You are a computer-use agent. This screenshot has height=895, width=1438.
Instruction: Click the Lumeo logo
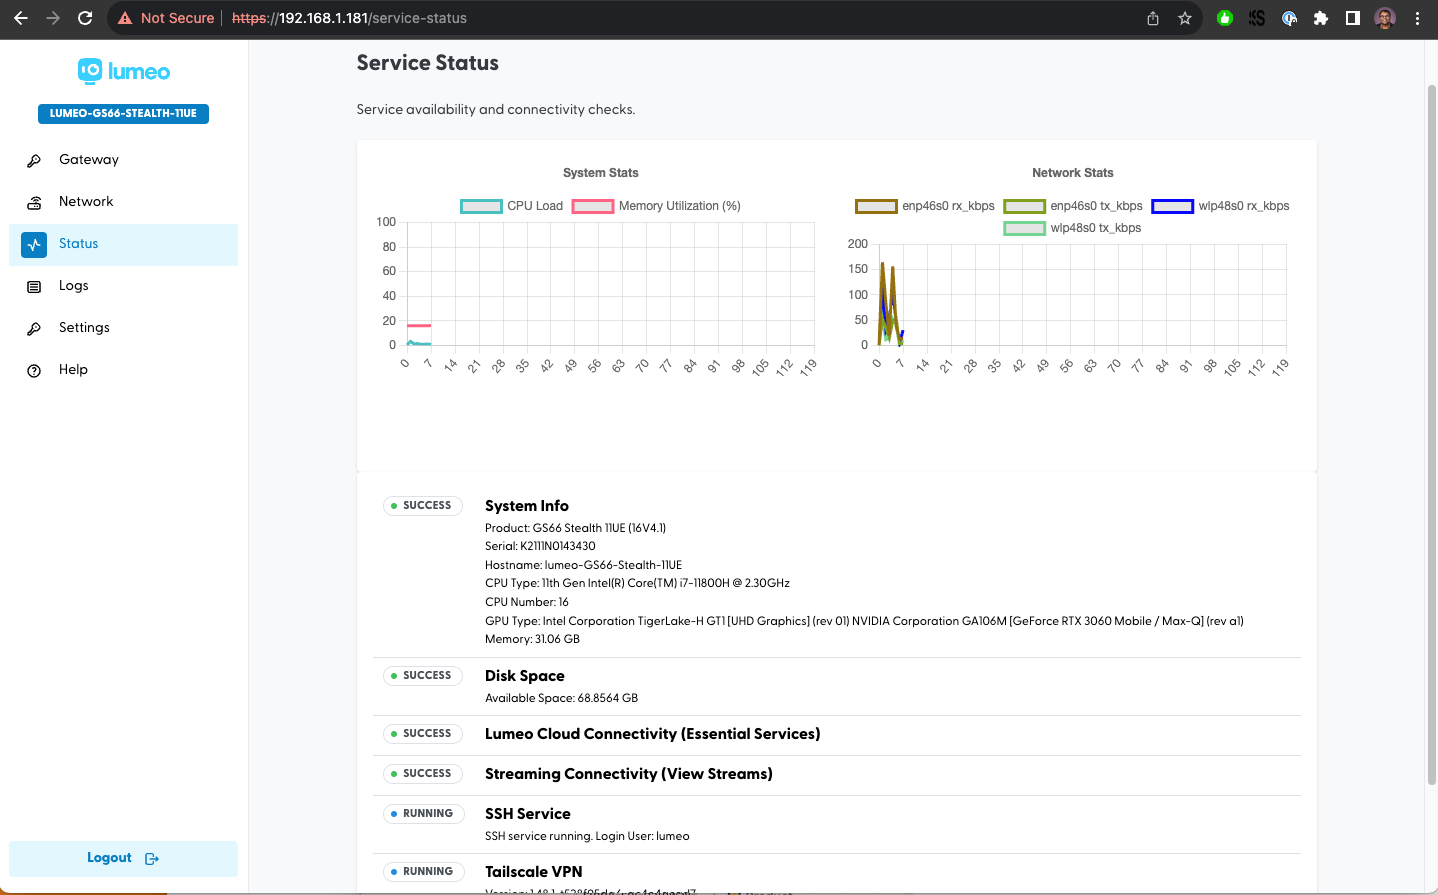[x=124, y=71]
